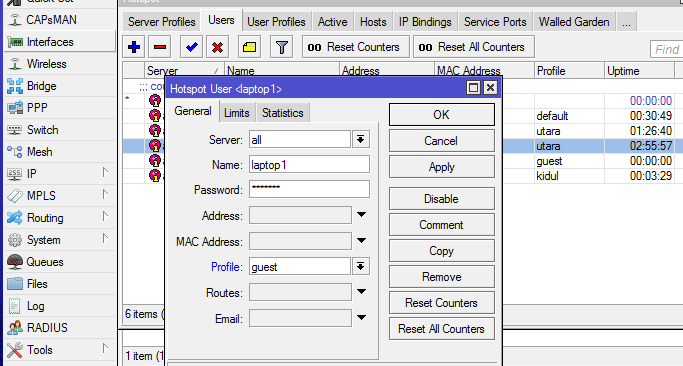683x366 pixels.
Task: Expand the Tools submenu
Action: pos(105,349)
